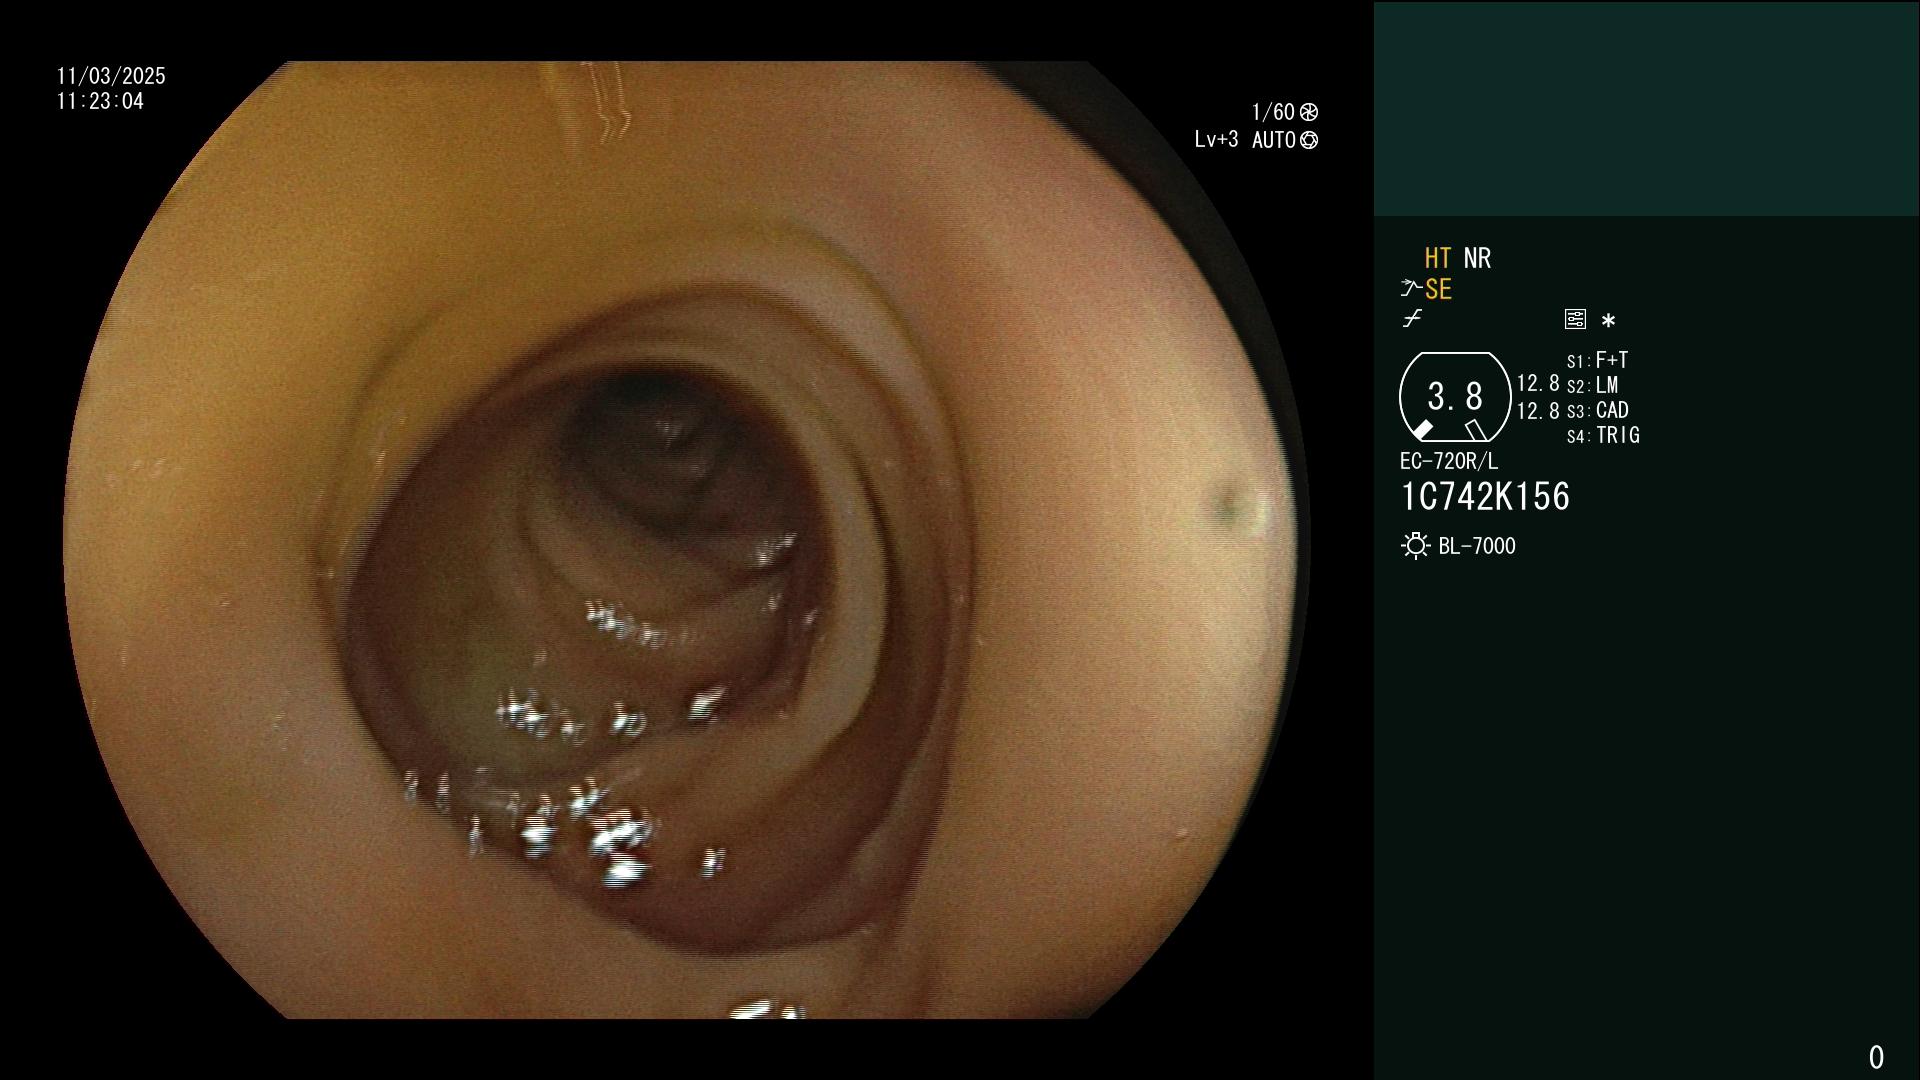Click the endoscopic live image
Image resolution: width=1920 pixels, height=1080 pixels.
pyautogui.click(x=686, y=540)
